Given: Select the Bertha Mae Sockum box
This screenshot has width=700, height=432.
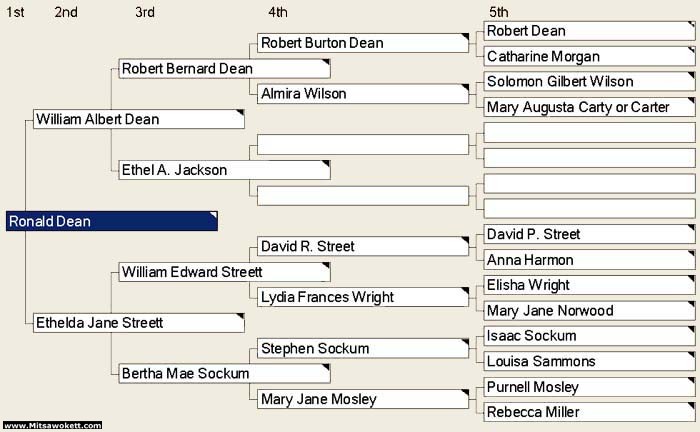Looking at the screenshot, I should pyautogui.click(x=225, y=374).
